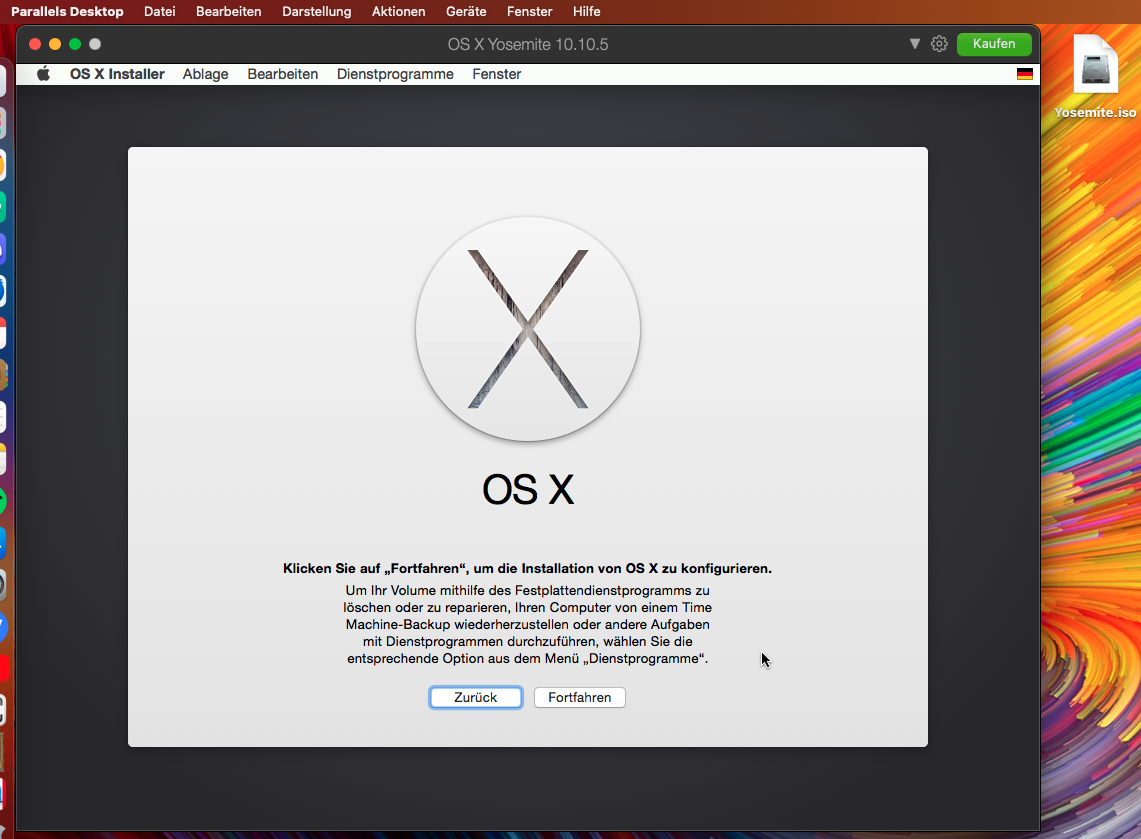Expand the Parallels title bar dropdown triangle

click(915, 44)
